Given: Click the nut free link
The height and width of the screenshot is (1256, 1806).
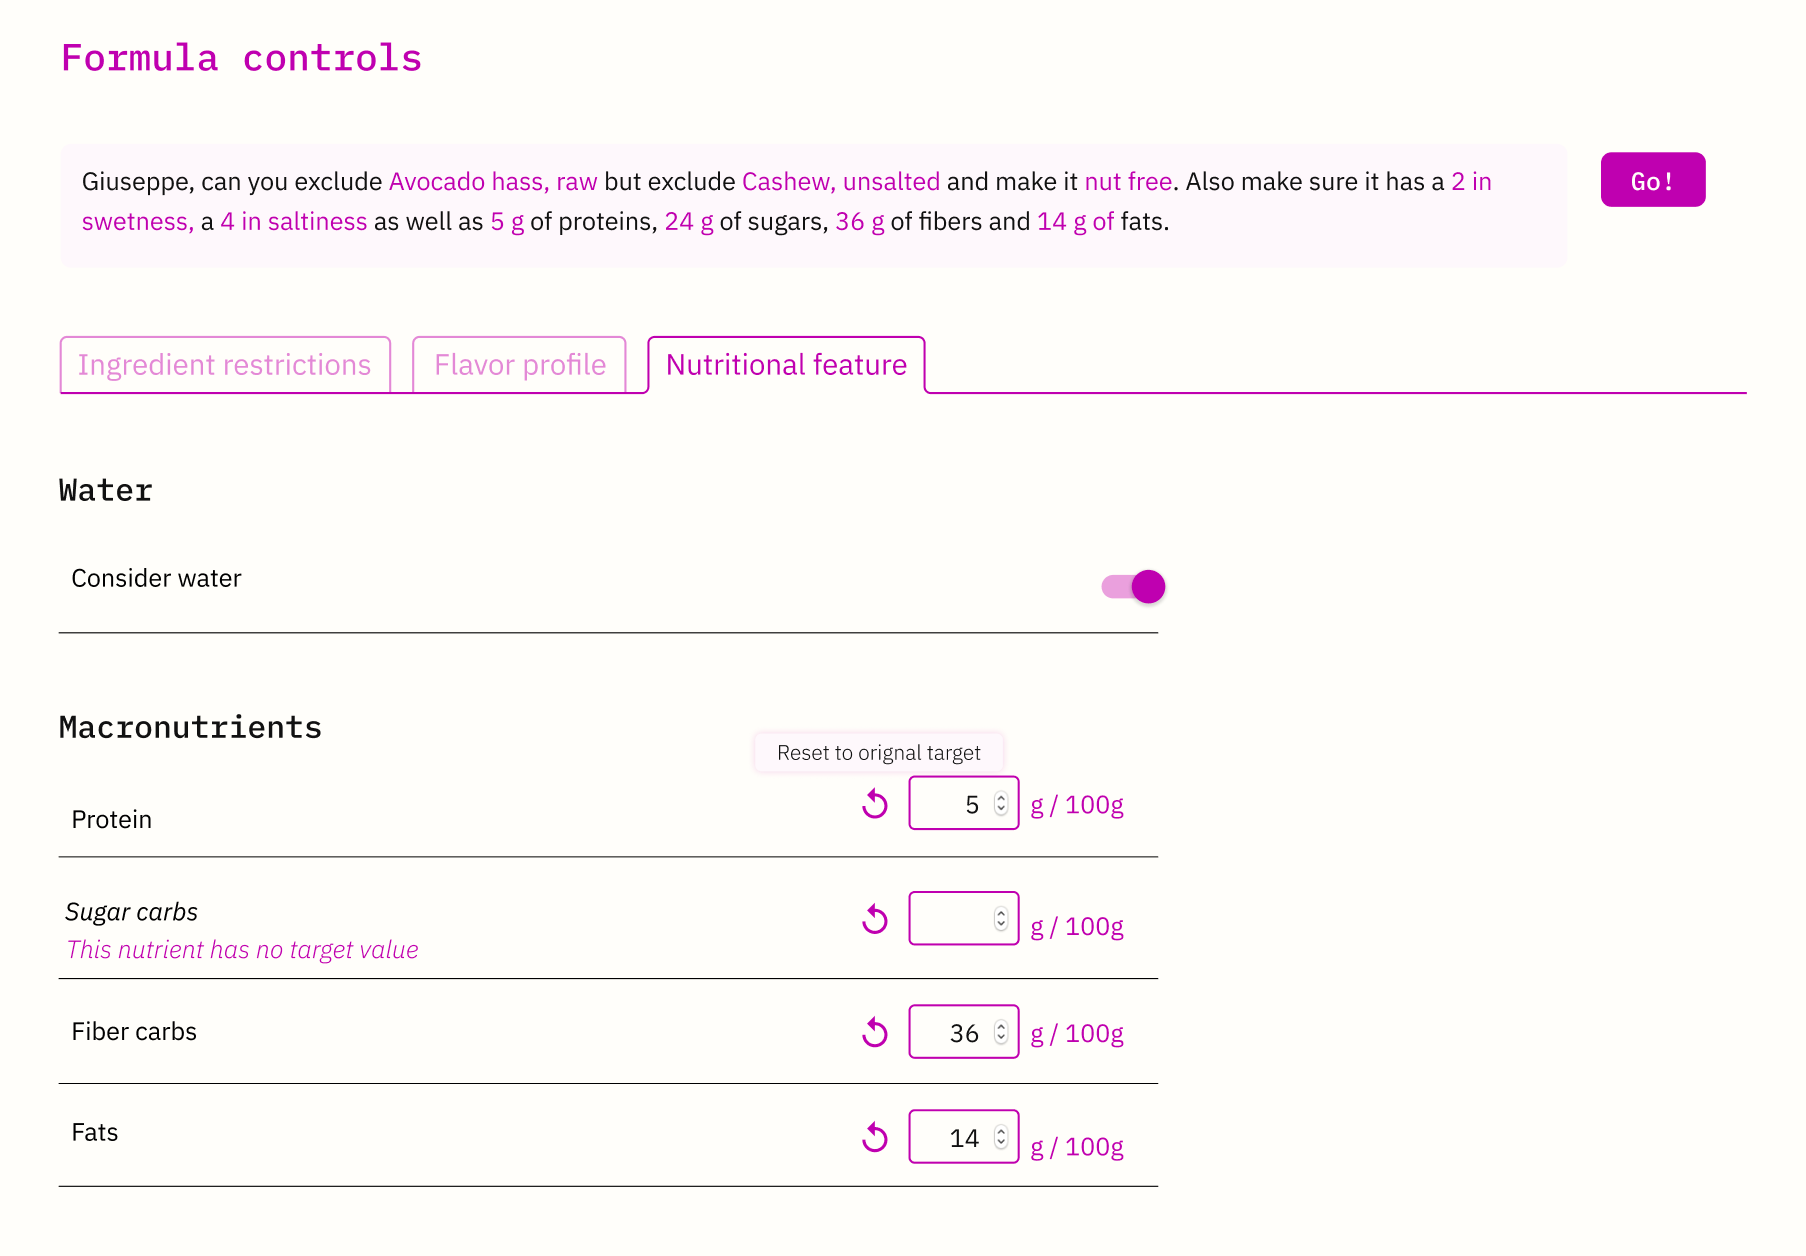Looking at the screenshot, I should [x=1128, y=182].
